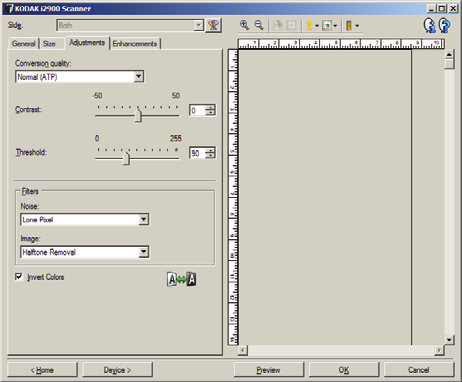Open the Units dropdown arrow
The height and width of the screenshot is (382, 462).
click(357, 26)
